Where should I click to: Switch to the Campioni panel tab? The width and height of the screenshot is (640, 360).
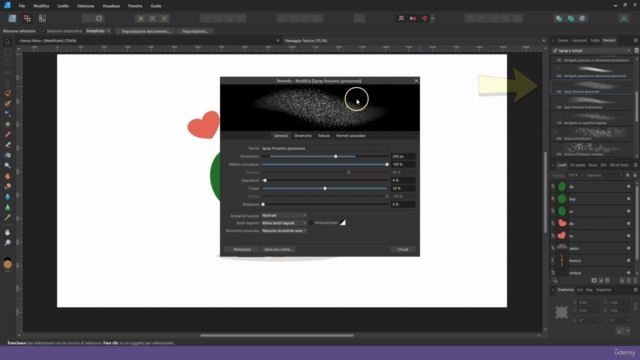coord(579,40)
